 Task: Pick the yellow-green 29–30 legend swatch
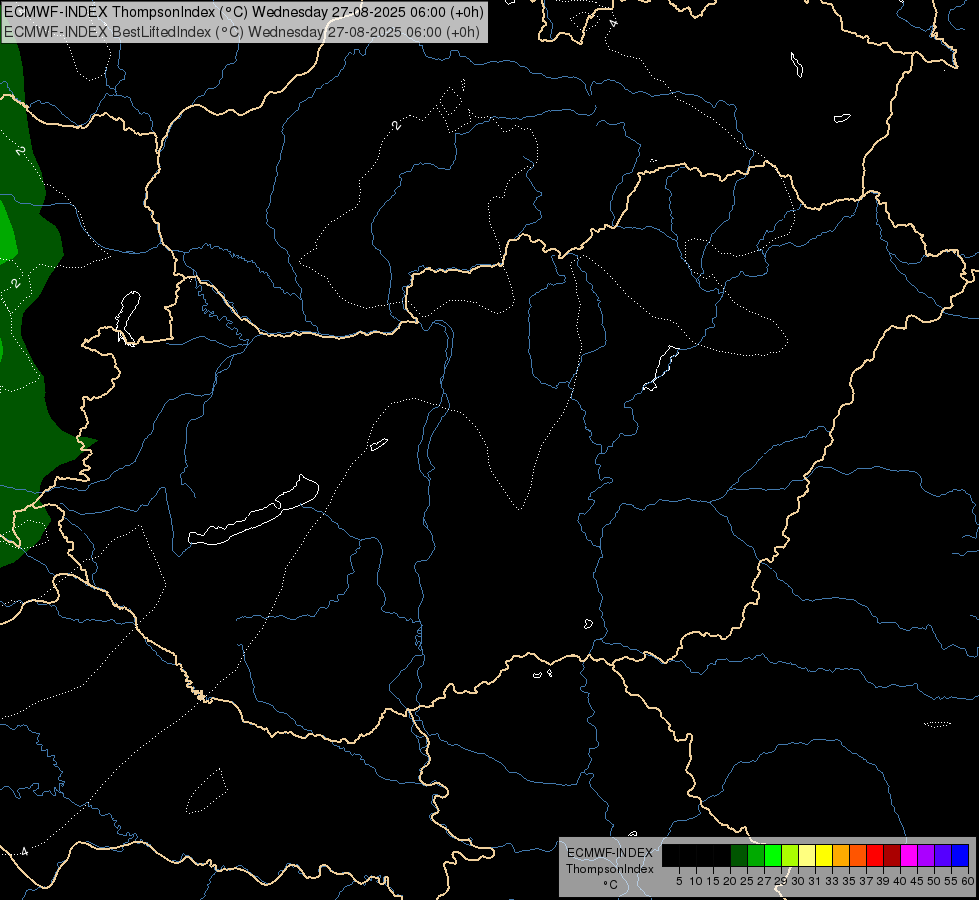click(x=790, y=855)
